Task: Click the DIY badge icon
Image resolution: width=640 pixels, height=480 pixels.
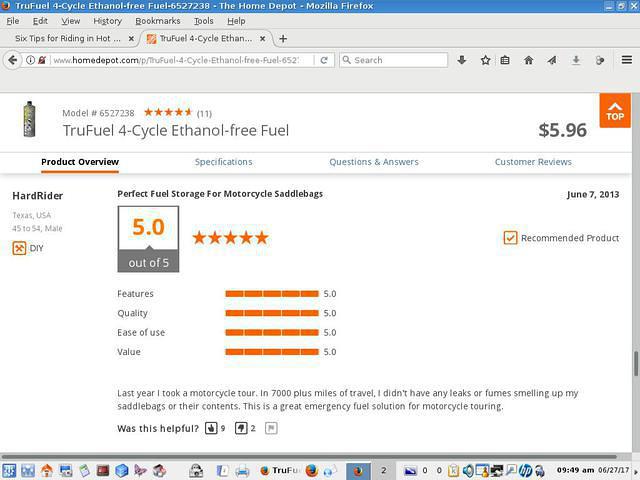Action: point(19,248)
